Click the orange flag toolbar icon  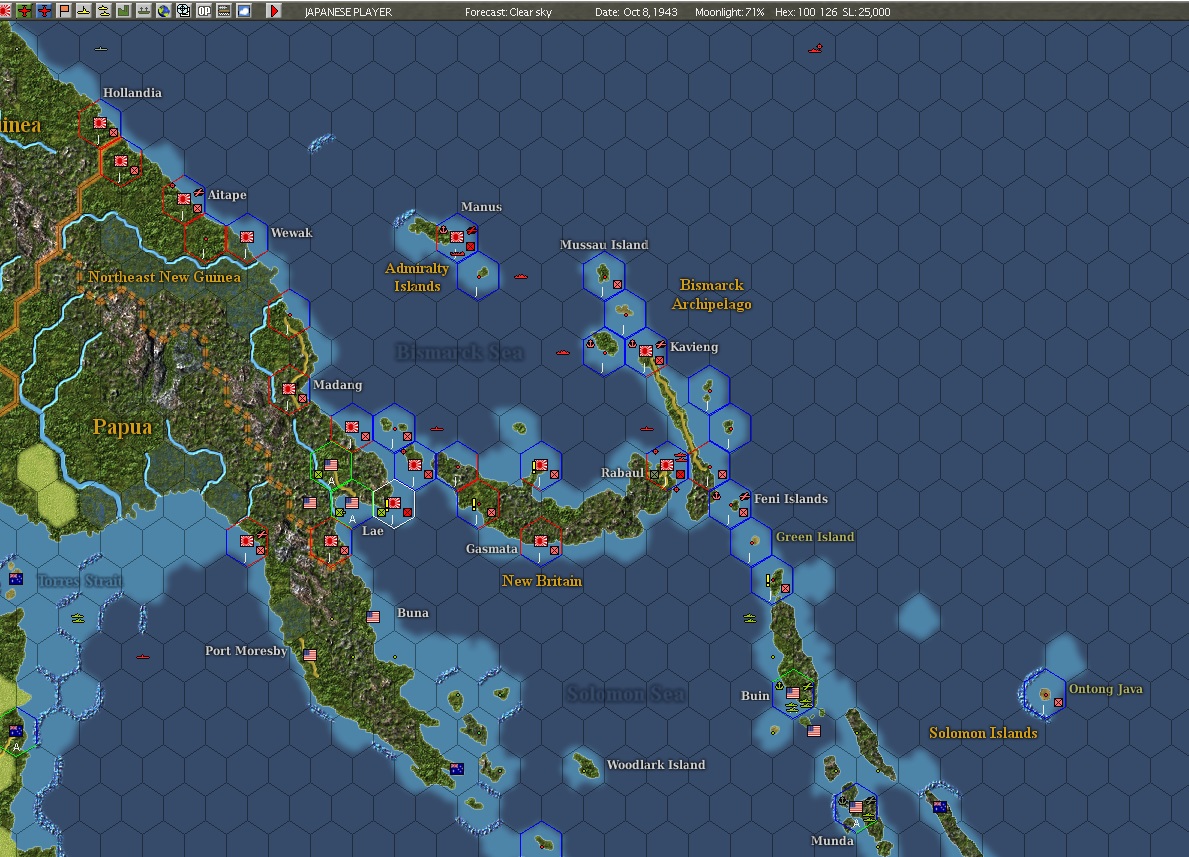click(x=64, y=11)
